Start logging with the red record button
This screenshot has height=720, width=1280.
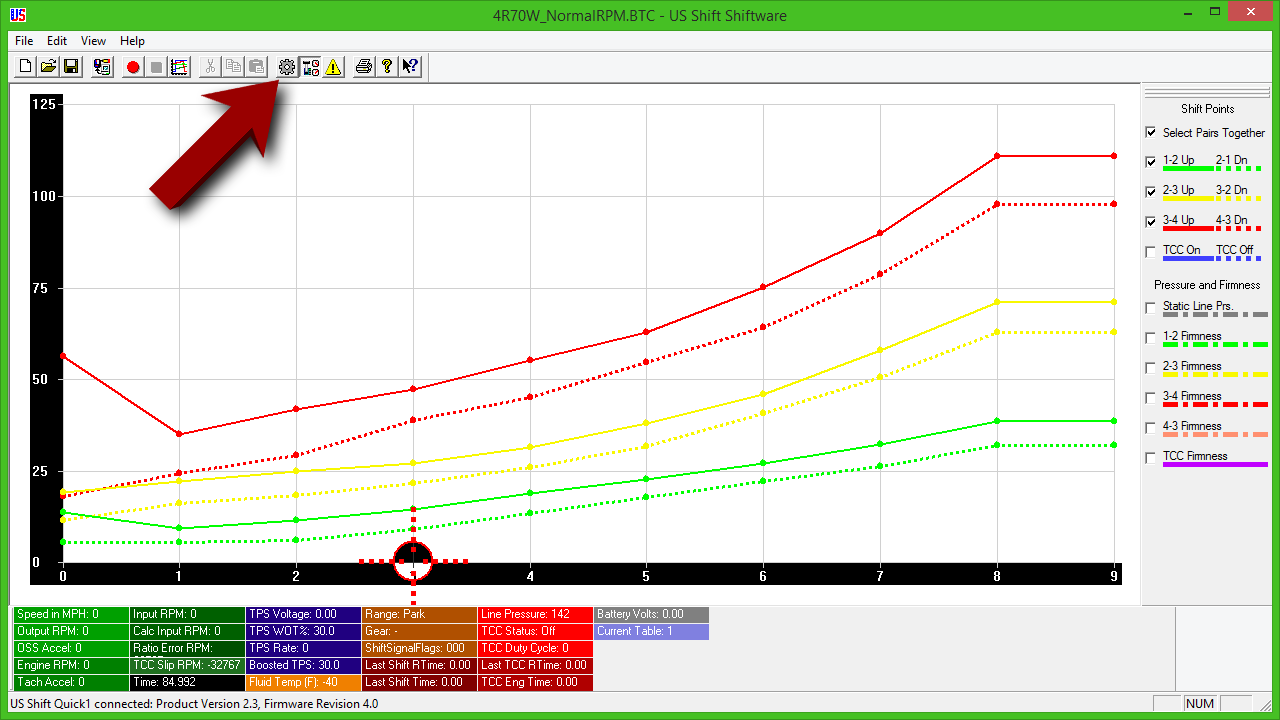(133, 67)
